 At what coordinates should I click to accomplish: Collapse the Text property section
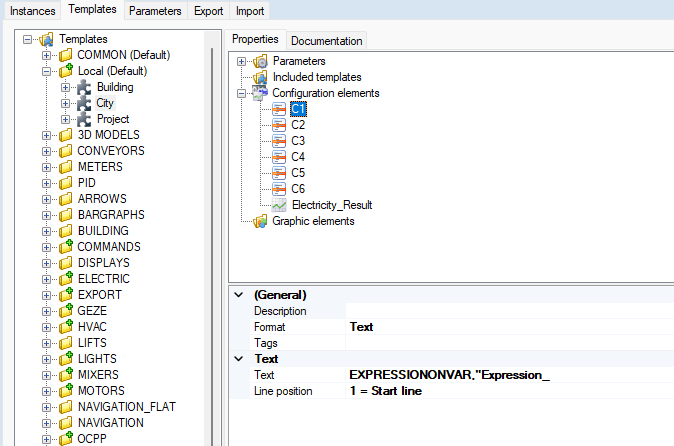point(237,358)
